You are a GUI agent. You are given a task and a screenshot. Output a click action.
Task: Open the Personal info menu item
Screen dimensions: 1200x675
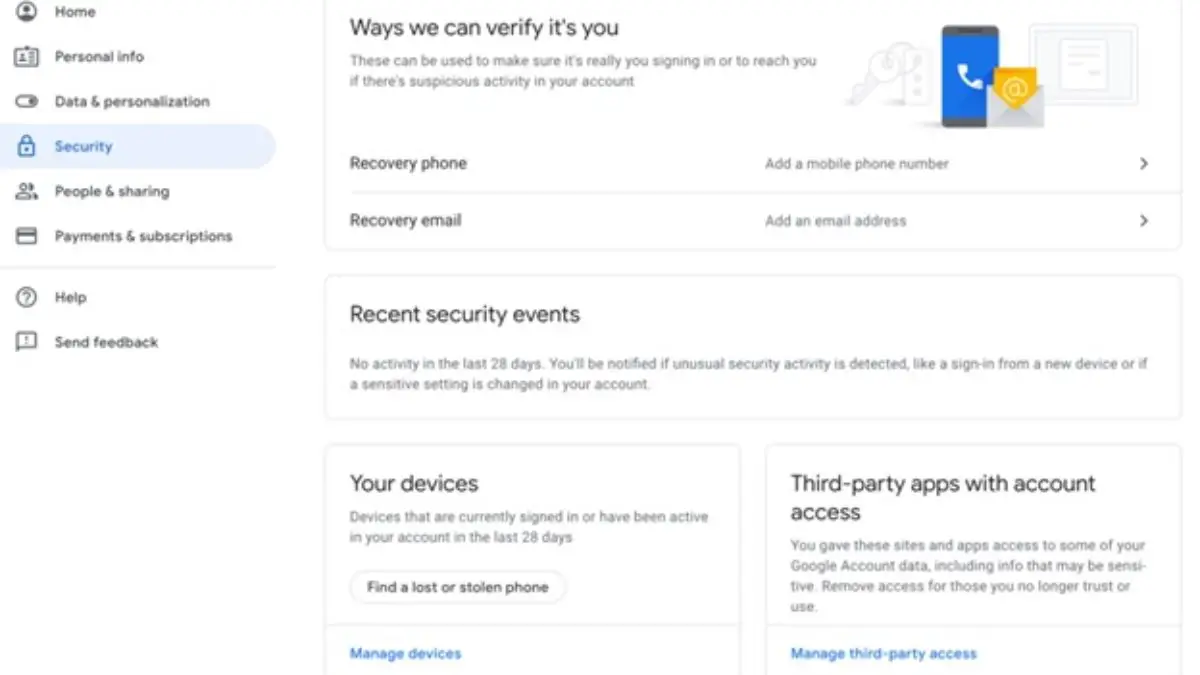[x=99, y=57]
